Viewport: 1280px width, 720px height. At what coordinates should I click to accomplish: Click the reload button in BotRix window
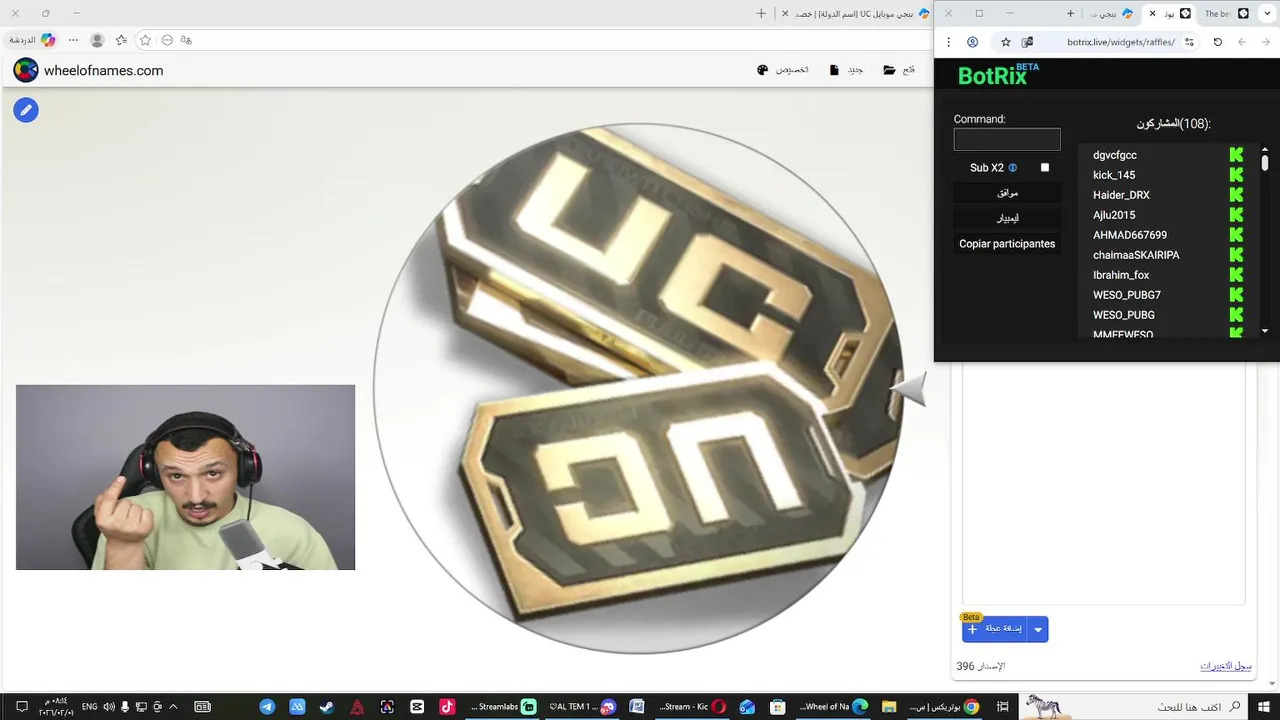1217,42
